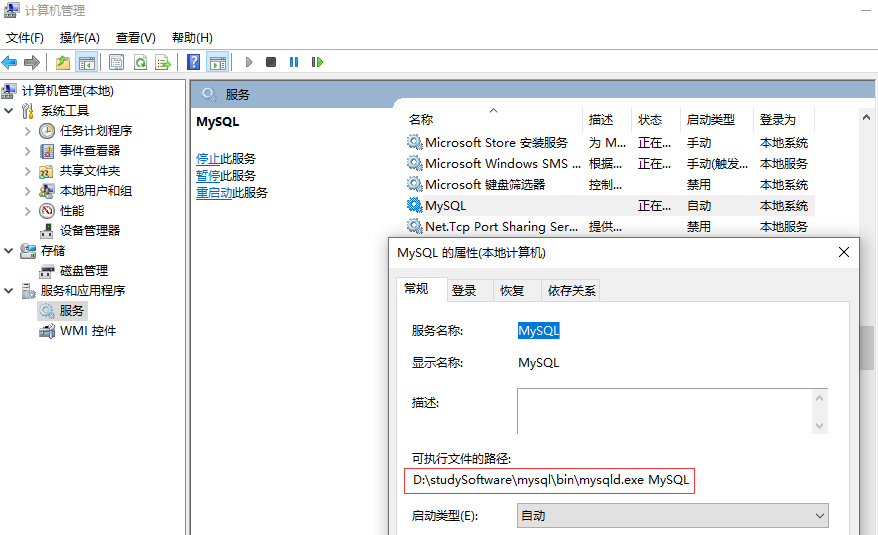Viewport: 878px width, 535px height.
Task: Click the Forward arrow toolbar icon
Action: tap(32, 62)
